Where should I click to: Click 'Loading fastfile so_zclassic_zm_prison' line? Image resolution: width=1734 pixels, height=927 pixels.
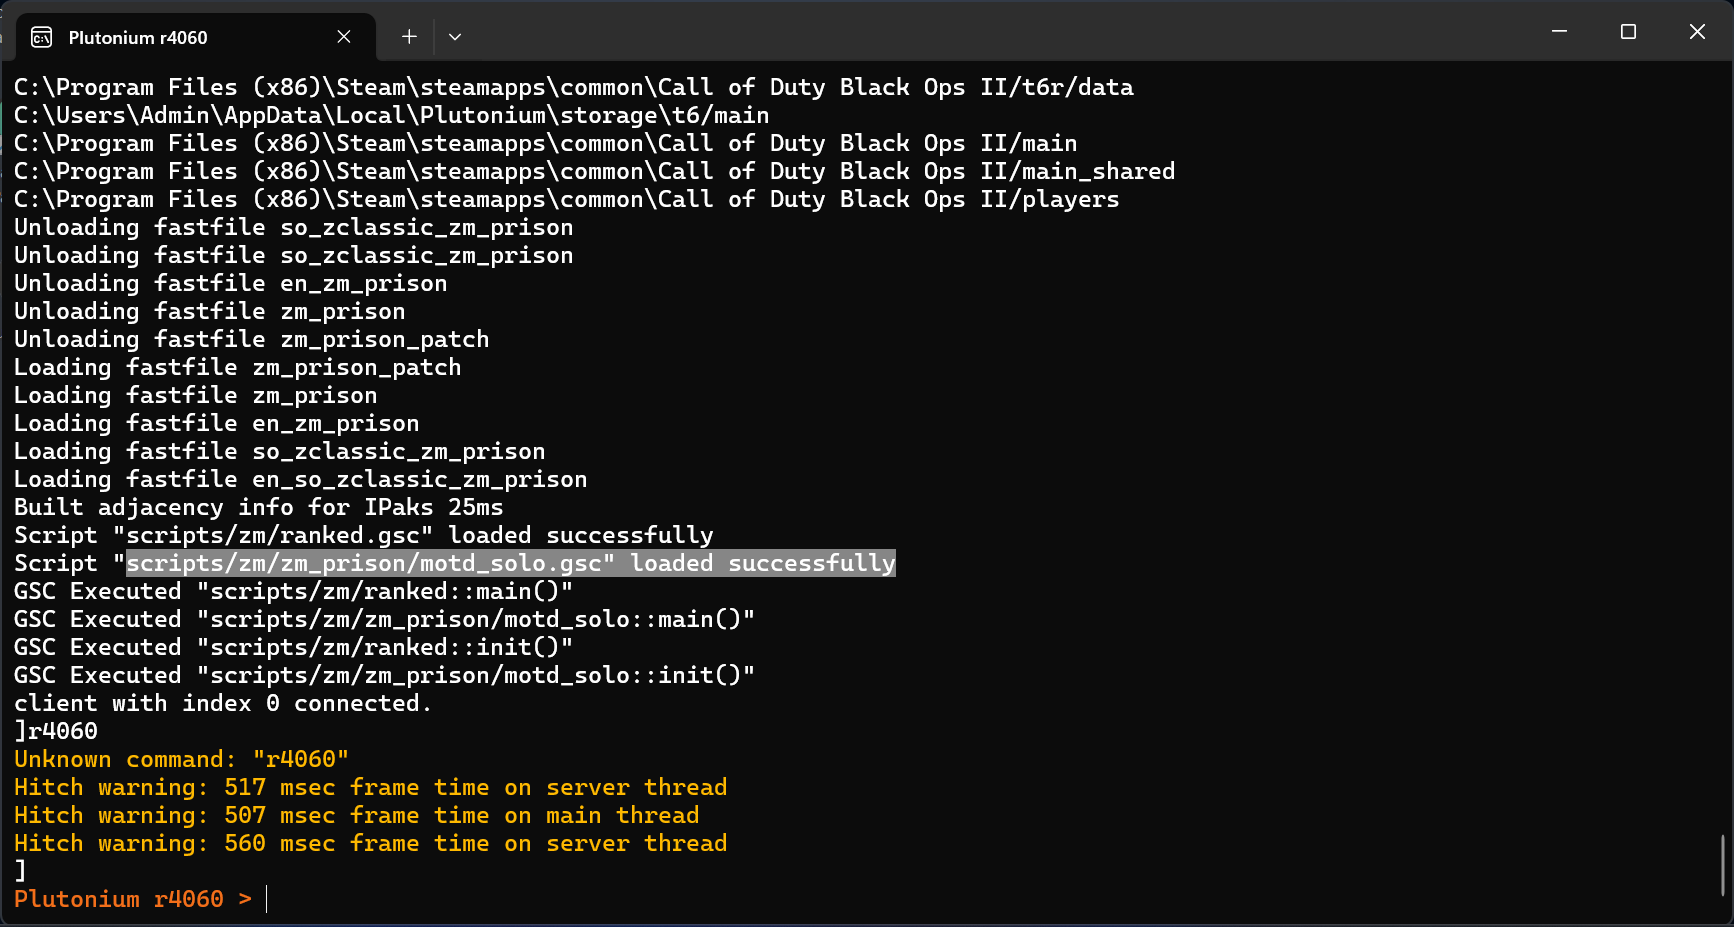point(279,451)
